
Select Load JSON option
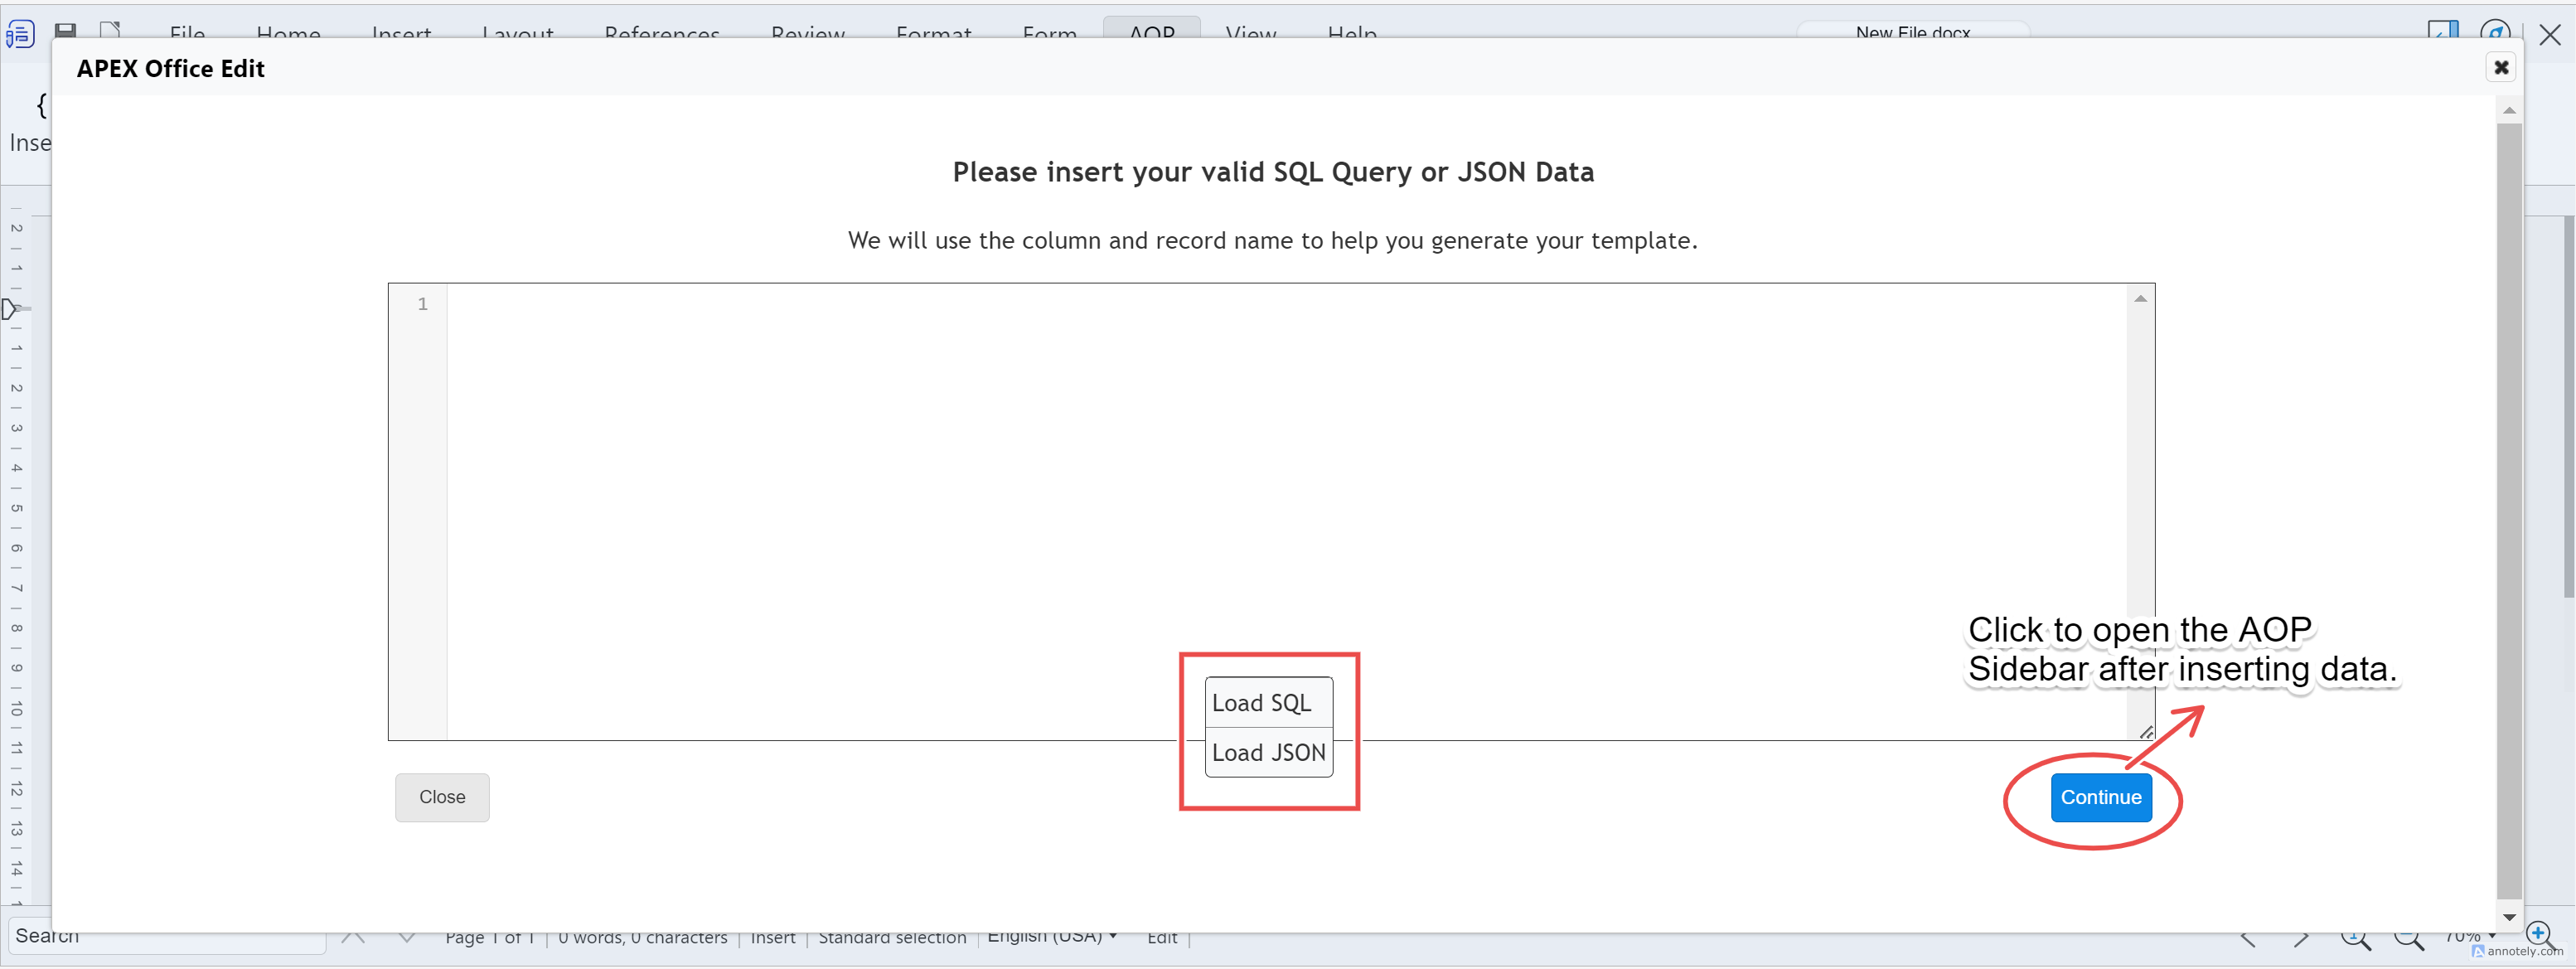1268,752
